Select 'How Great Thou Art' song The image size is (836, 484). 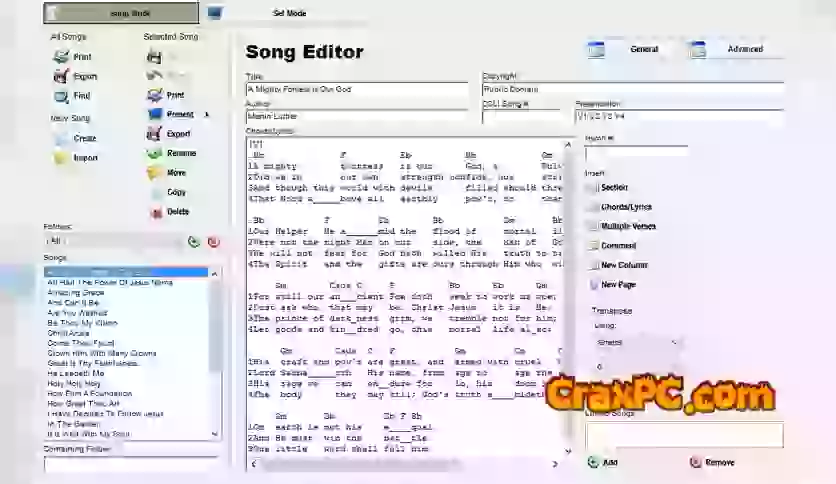click(x=83, y=404)
